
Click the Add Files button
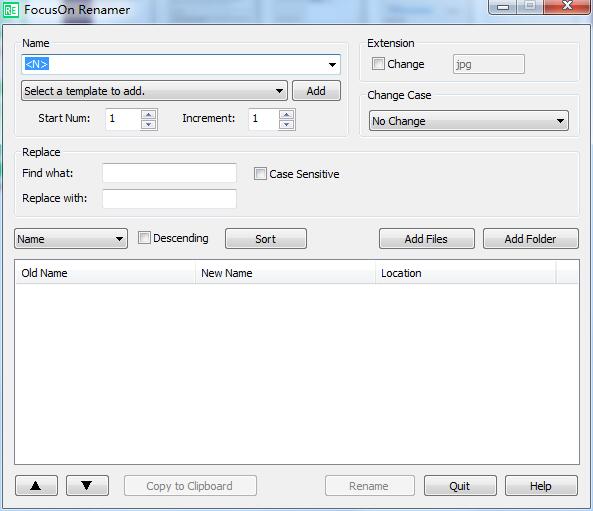[x=426, y=239]
